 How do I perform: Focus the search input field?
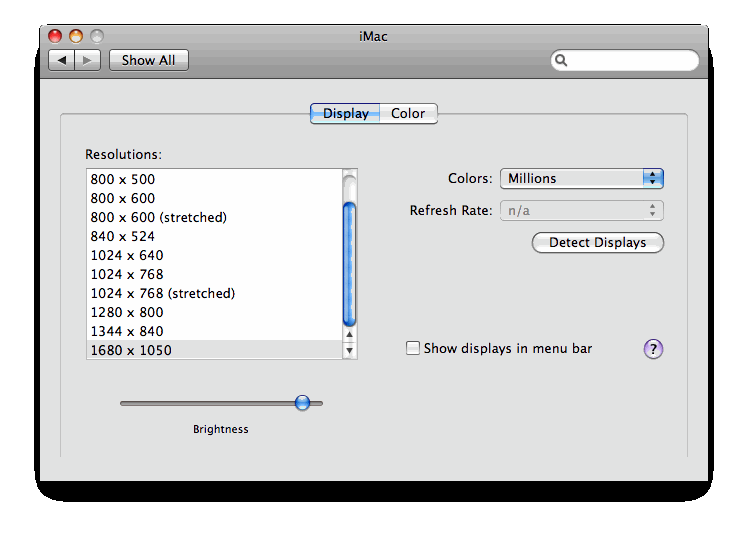pyautogui.click(x=624, y=60)
